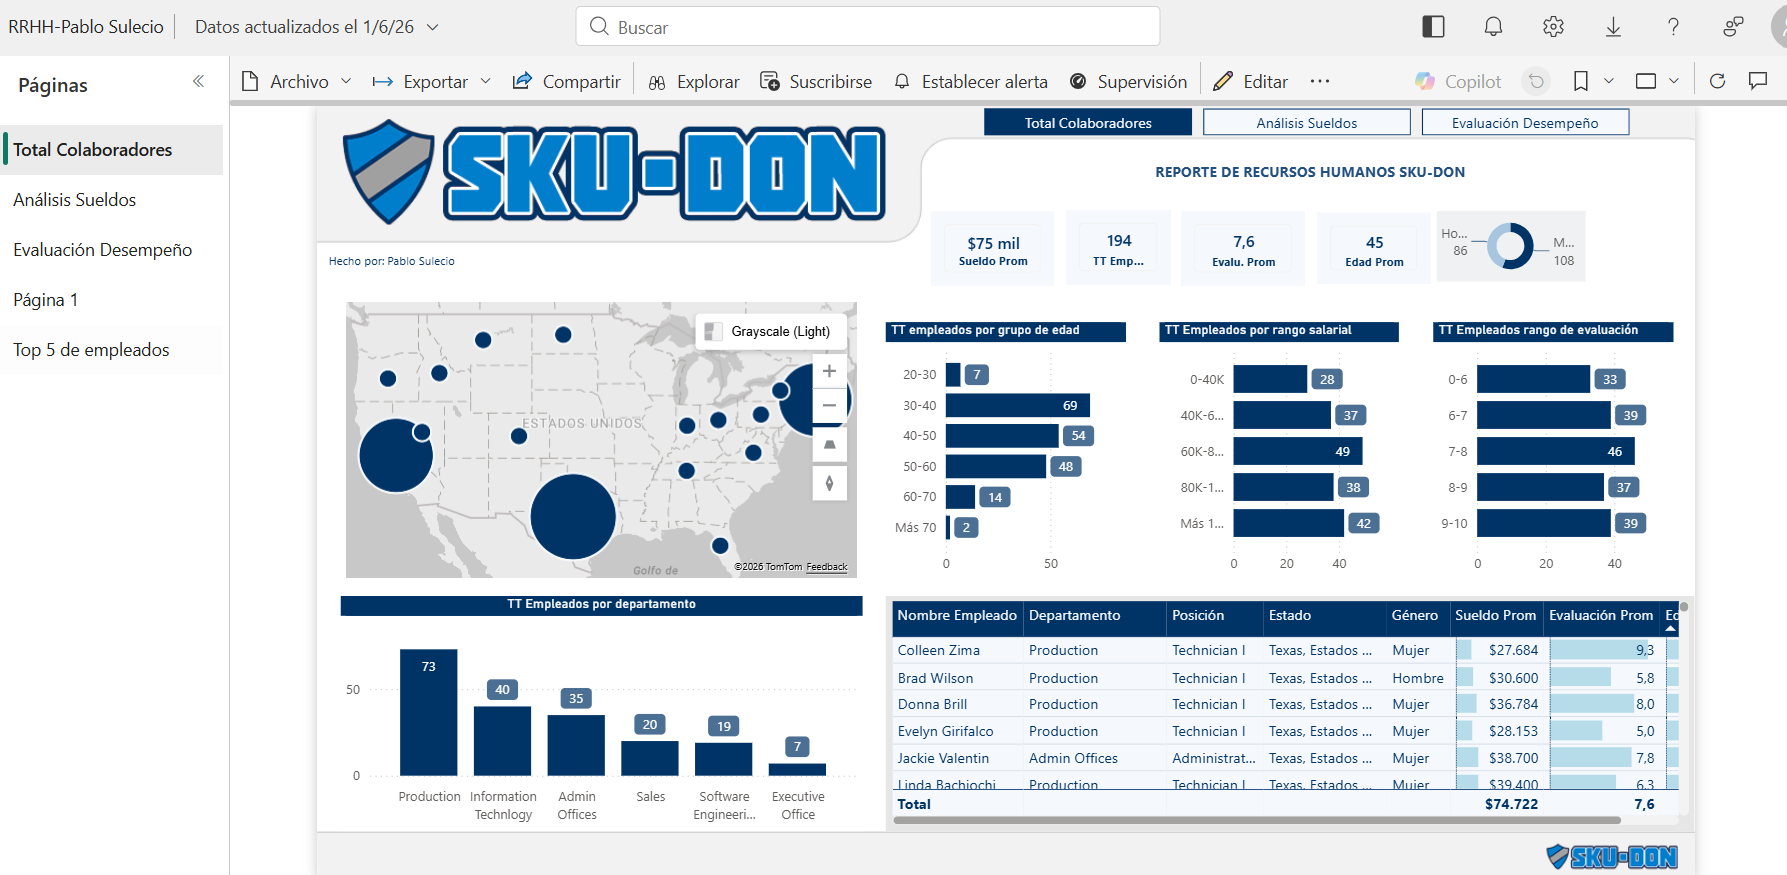Click the download arrow icon
This screenshot has width=1787, height=875.
1613,27
